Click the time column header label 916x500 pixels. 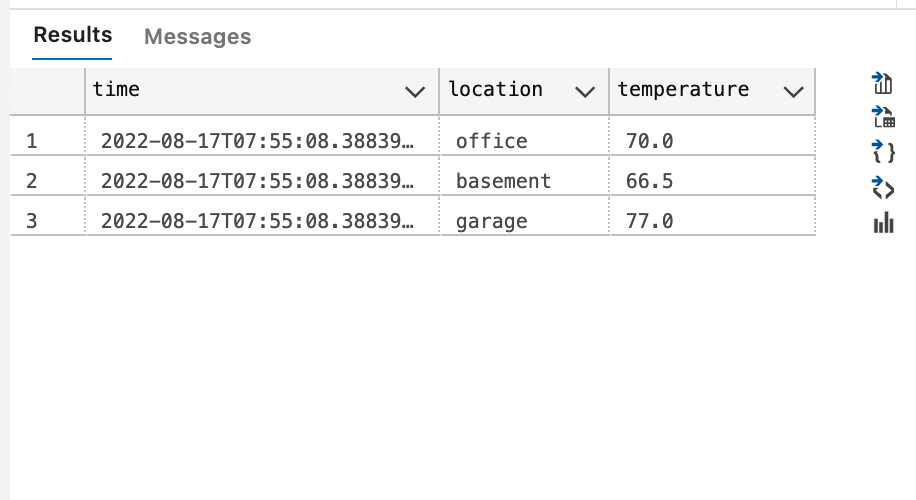pyautogui.click(x=116, y=89)
